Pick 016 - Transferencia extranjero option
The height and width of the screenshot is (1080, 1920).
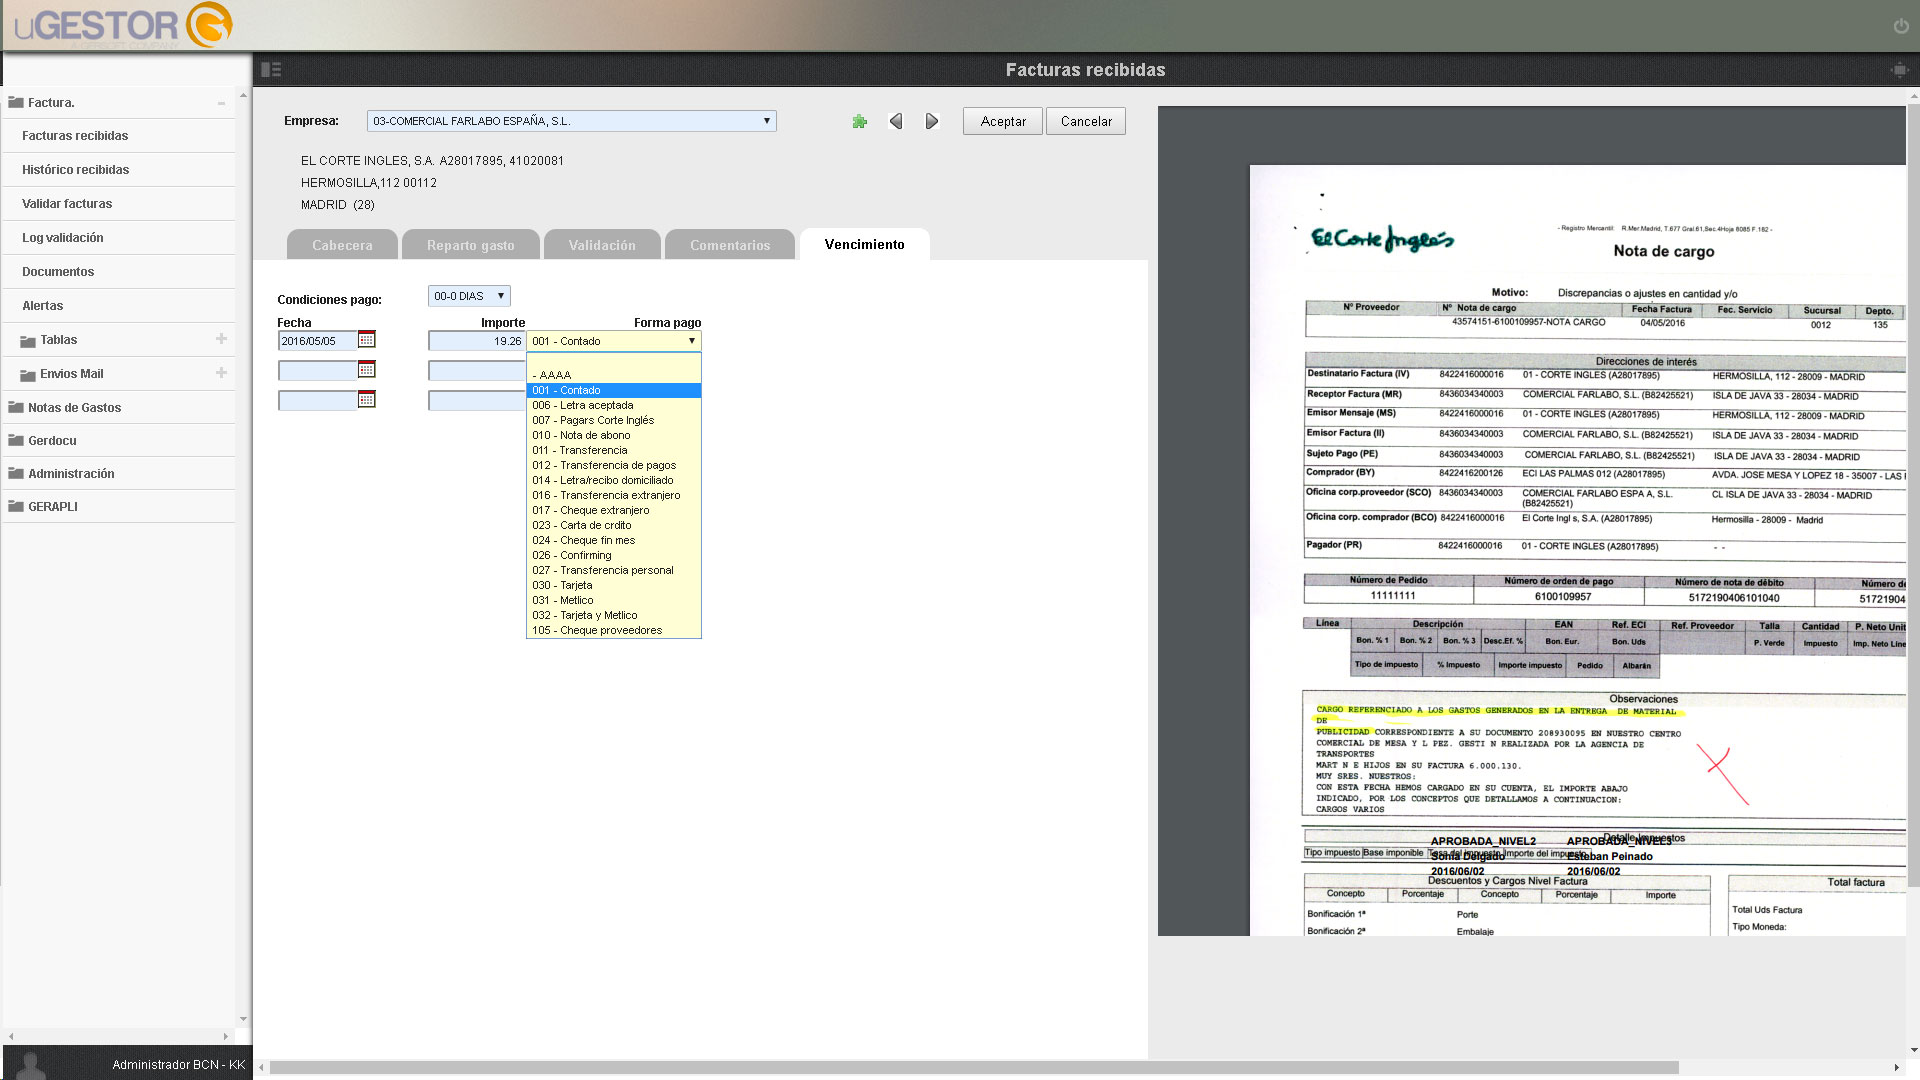tap(613, 495)
